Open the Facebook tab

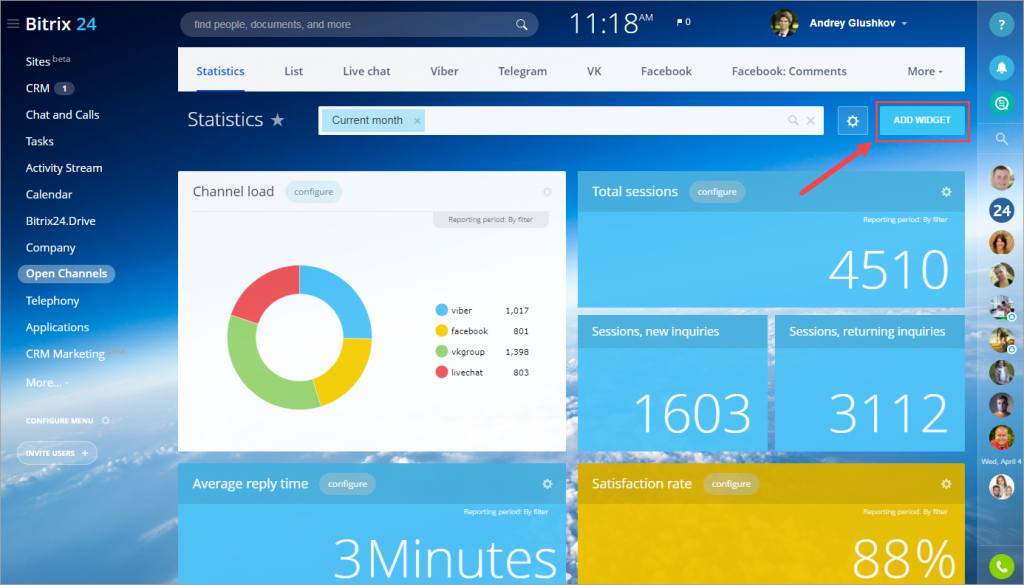coord(666,71)
